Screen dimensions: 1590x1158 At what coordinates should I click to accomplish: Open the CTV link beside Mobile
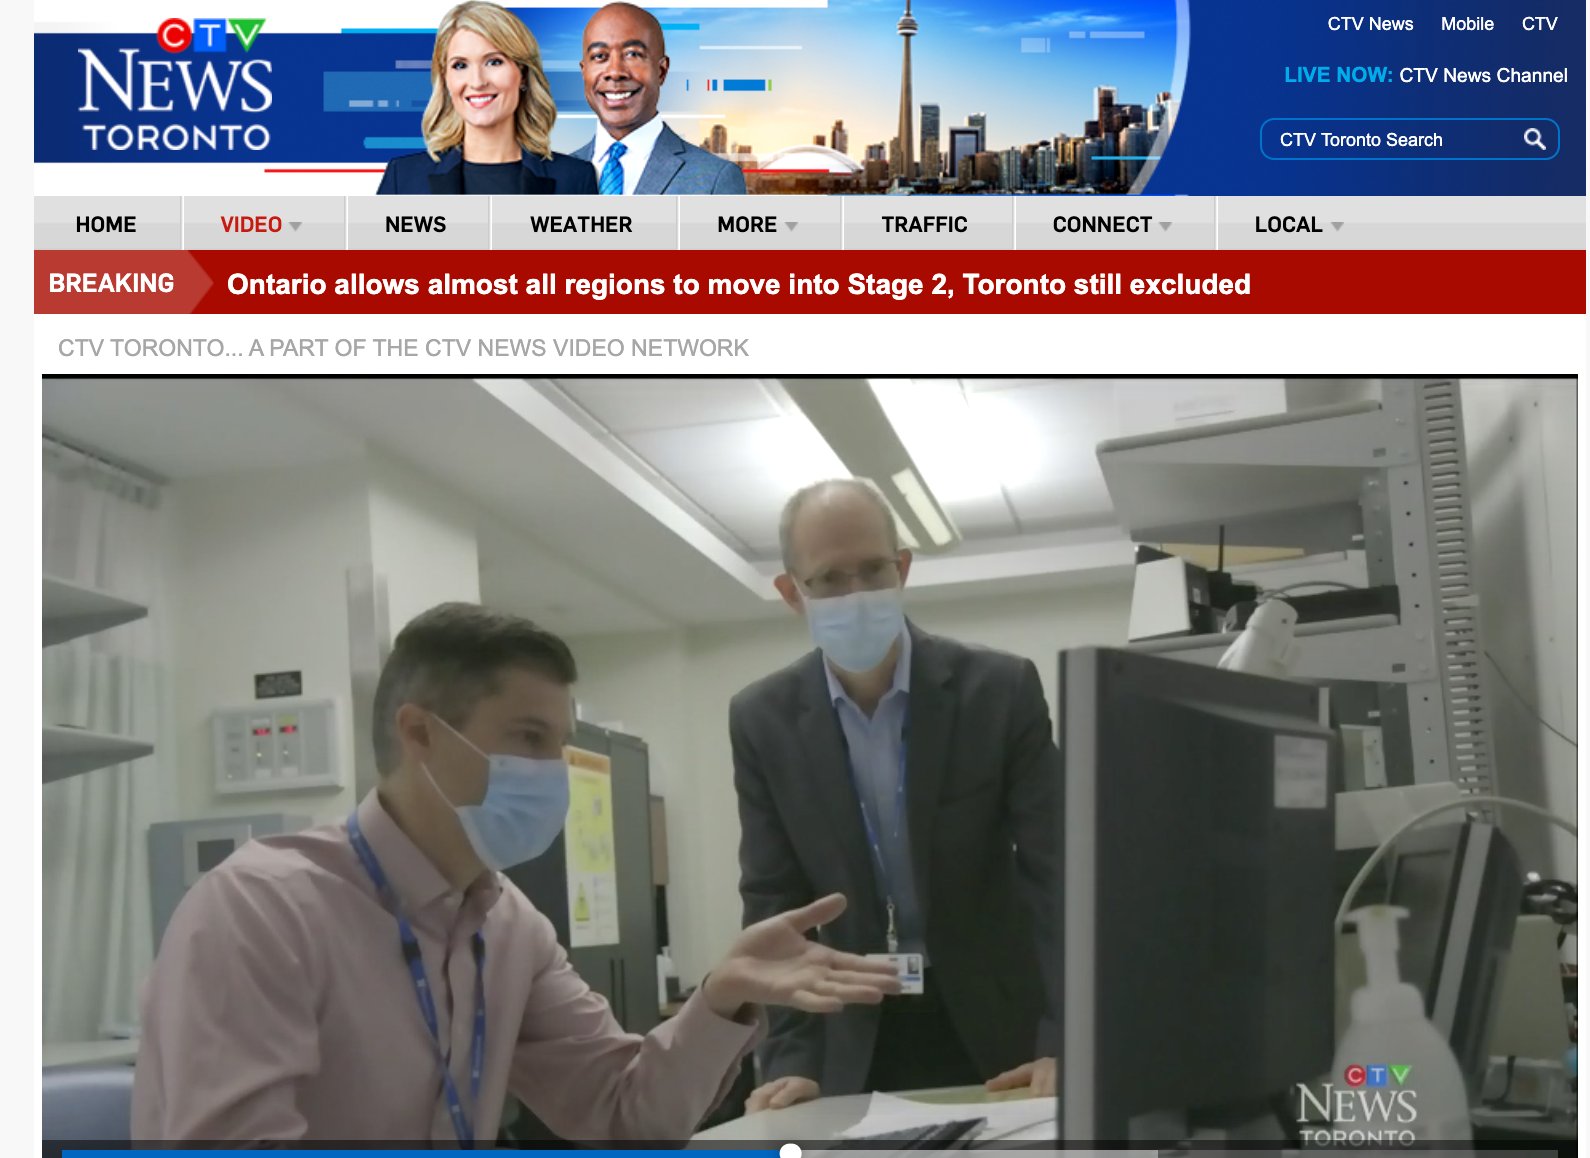pos(1539,24)
